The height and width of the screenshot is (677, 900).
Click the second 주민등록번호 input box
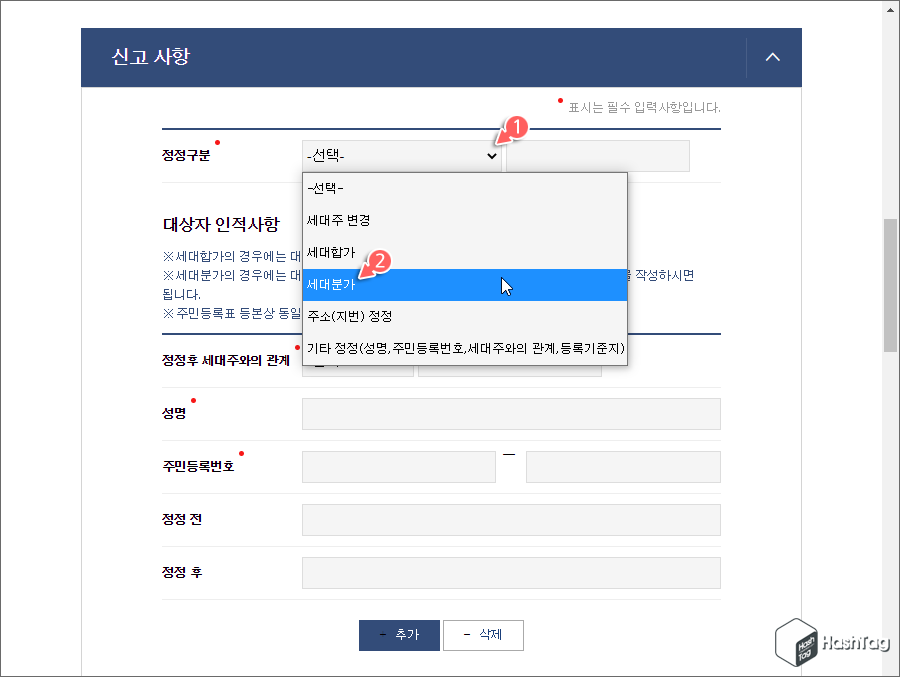[623, 466]
